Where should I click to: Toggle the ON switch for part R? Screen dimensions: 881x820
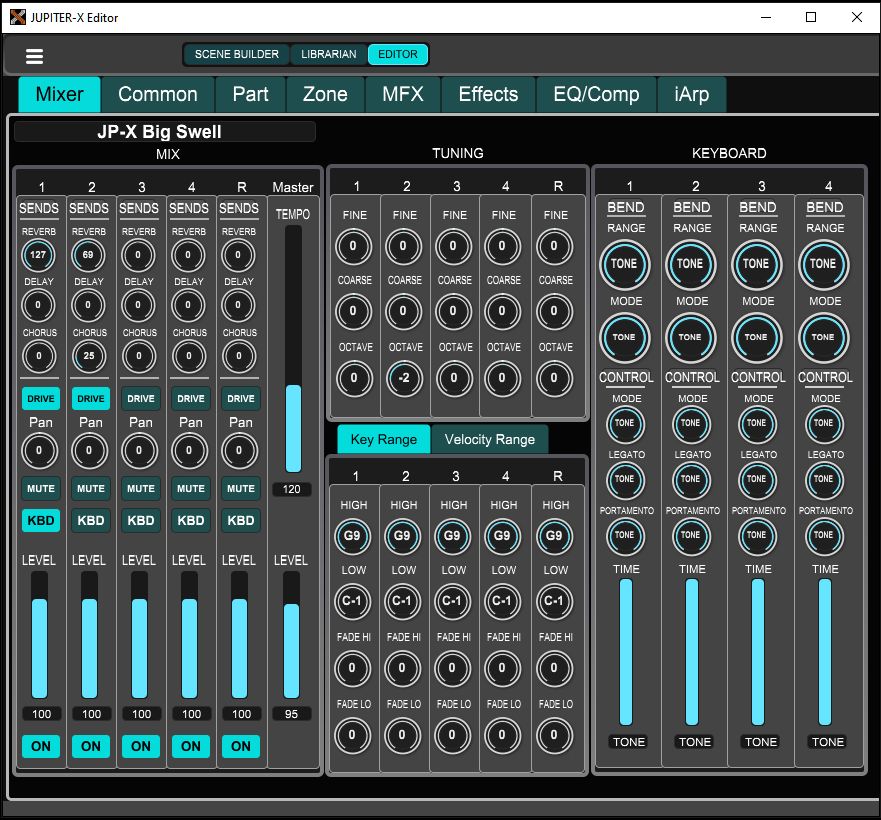click(241, 746)
